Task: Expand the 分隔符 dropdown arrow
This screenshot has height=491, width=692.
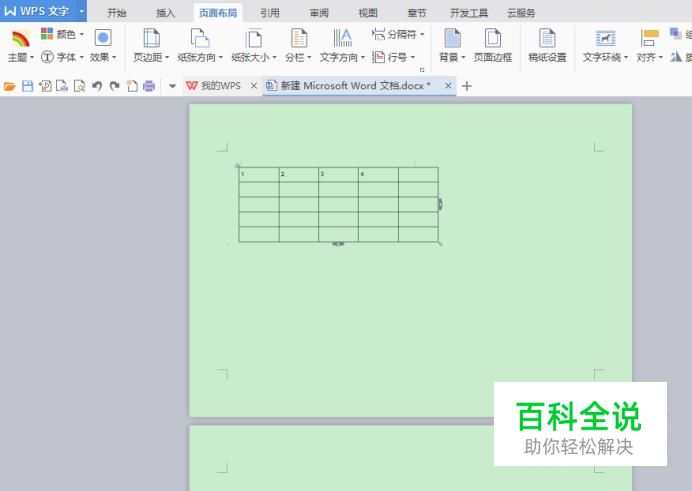Action: 422,34
